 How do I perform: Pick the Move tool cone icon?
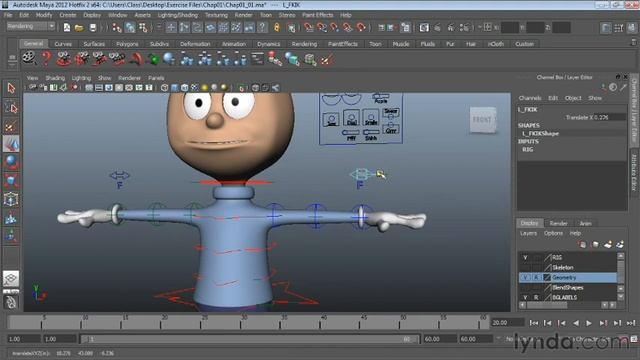click(x=11, y=144)
